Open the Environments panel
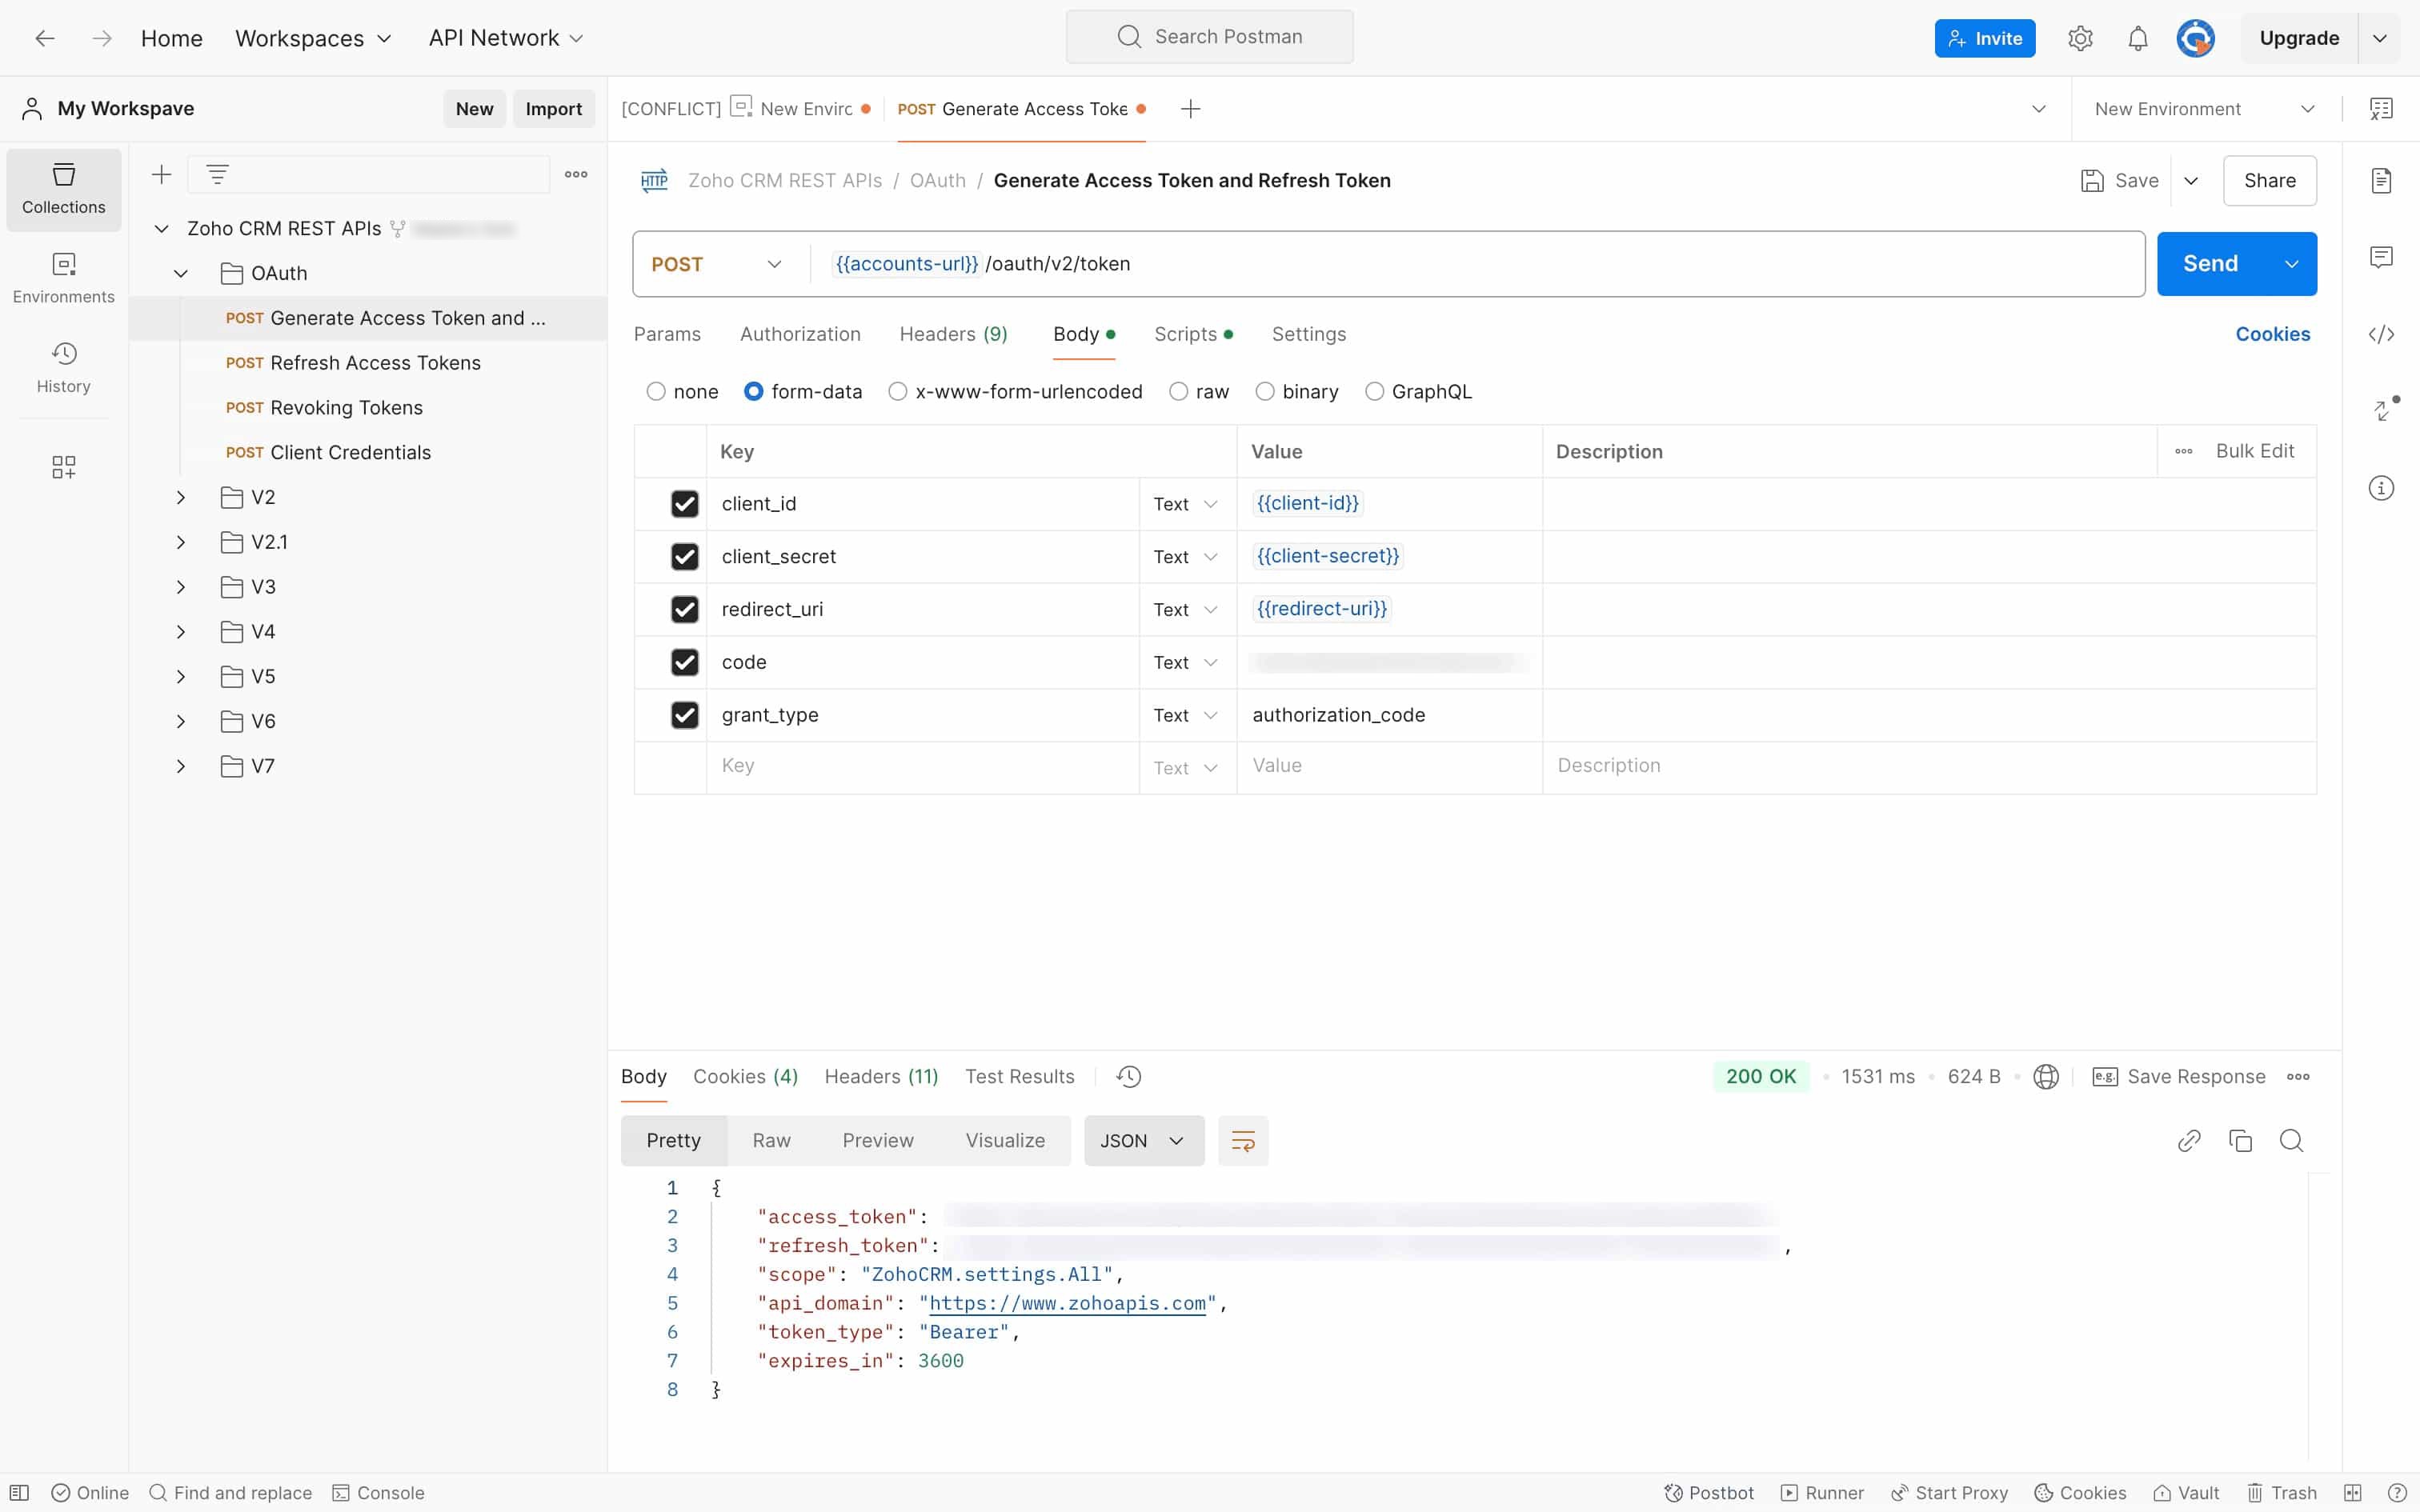The width and height of the screenshot is (2420, 1512). [63, 277]
